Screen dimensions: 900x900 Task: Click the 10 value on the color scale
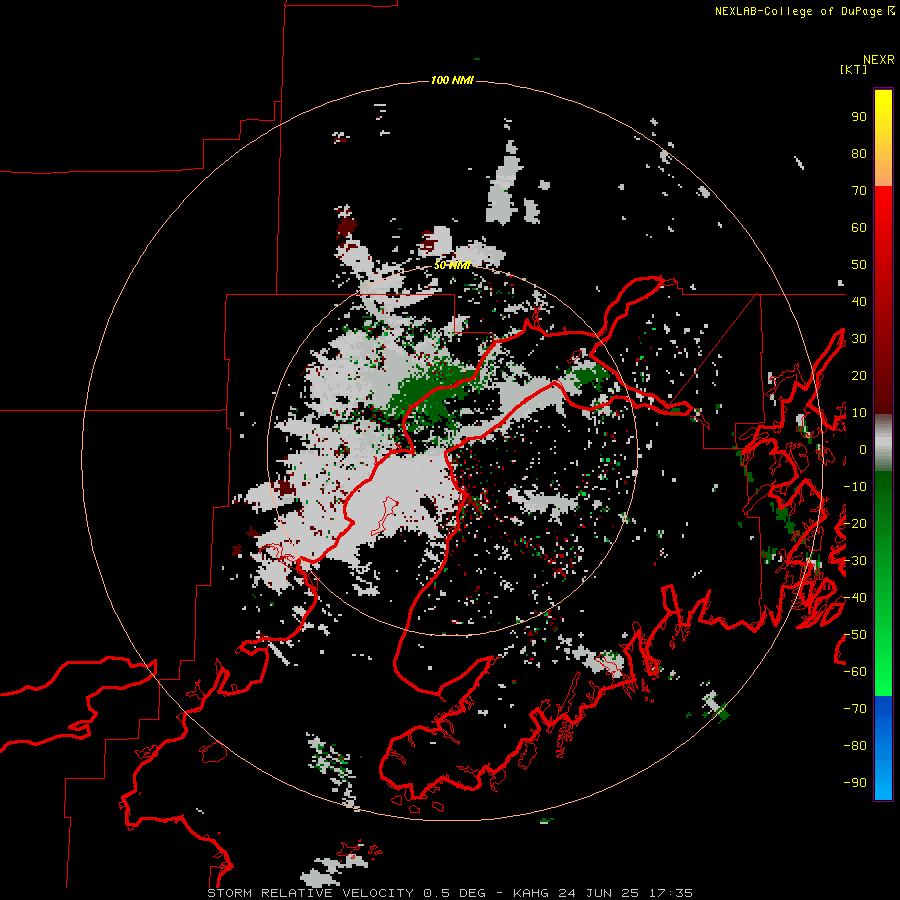point(859,413)
